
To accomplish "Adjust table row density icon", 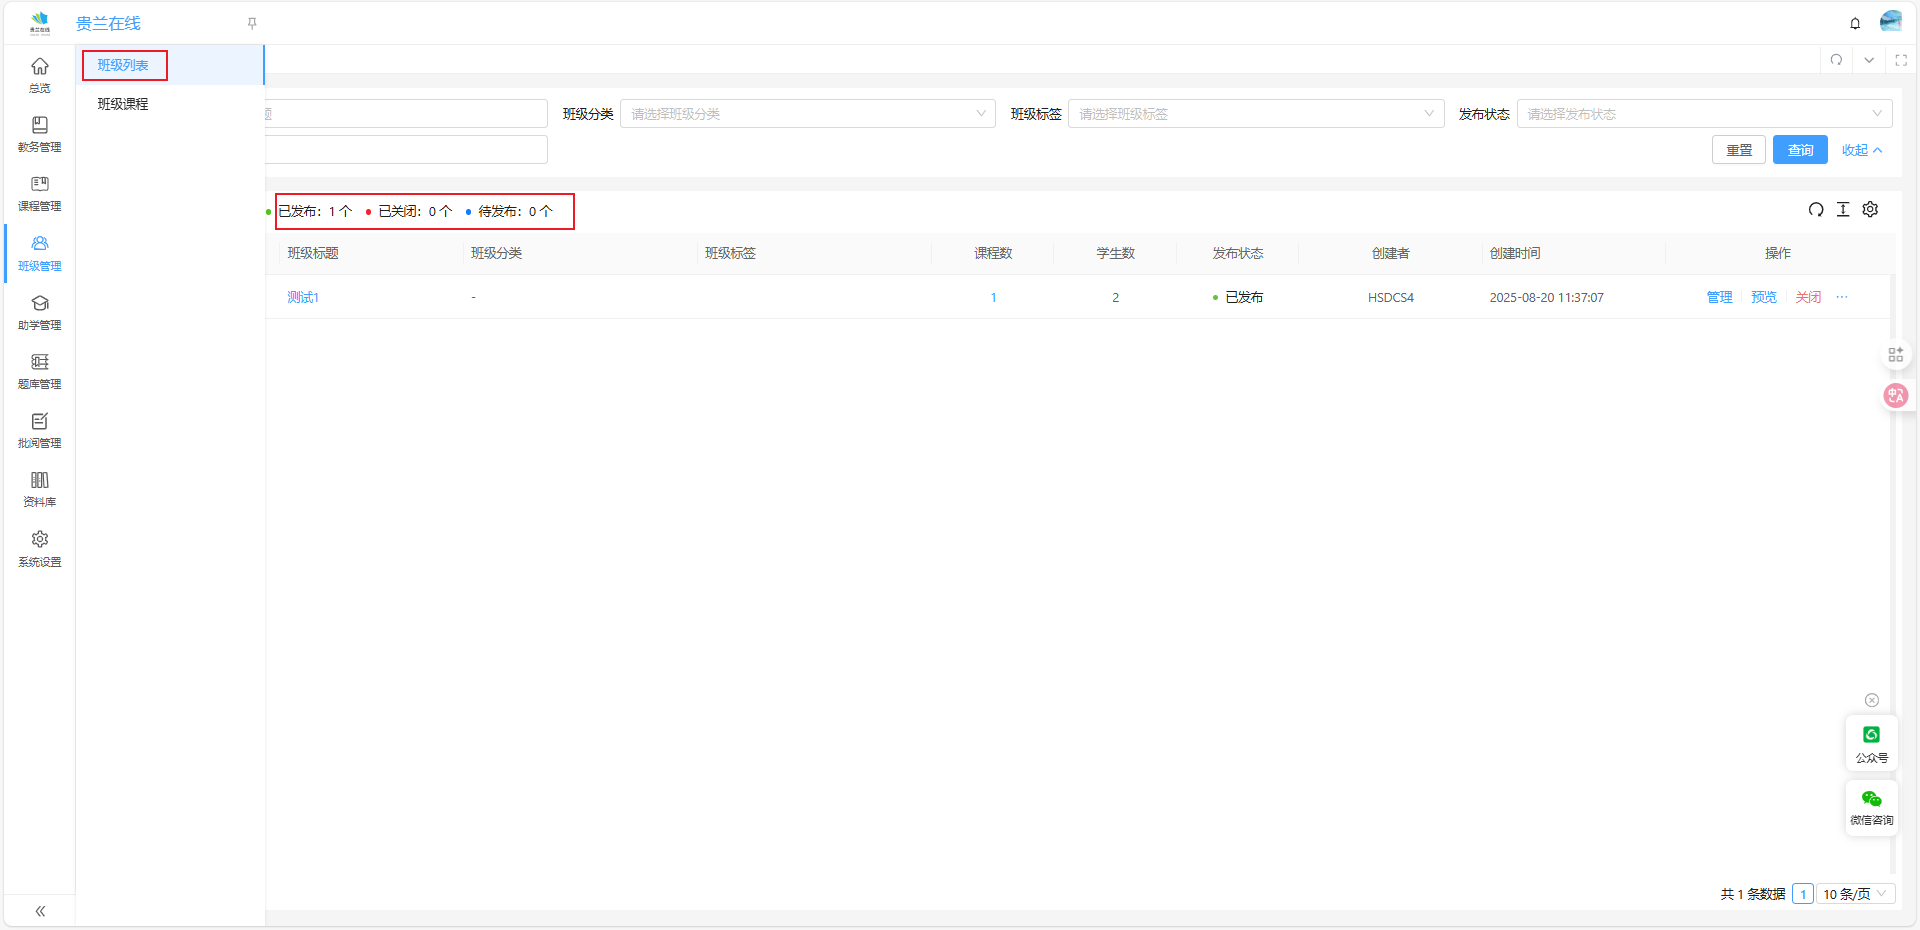I will [1843, 209].
